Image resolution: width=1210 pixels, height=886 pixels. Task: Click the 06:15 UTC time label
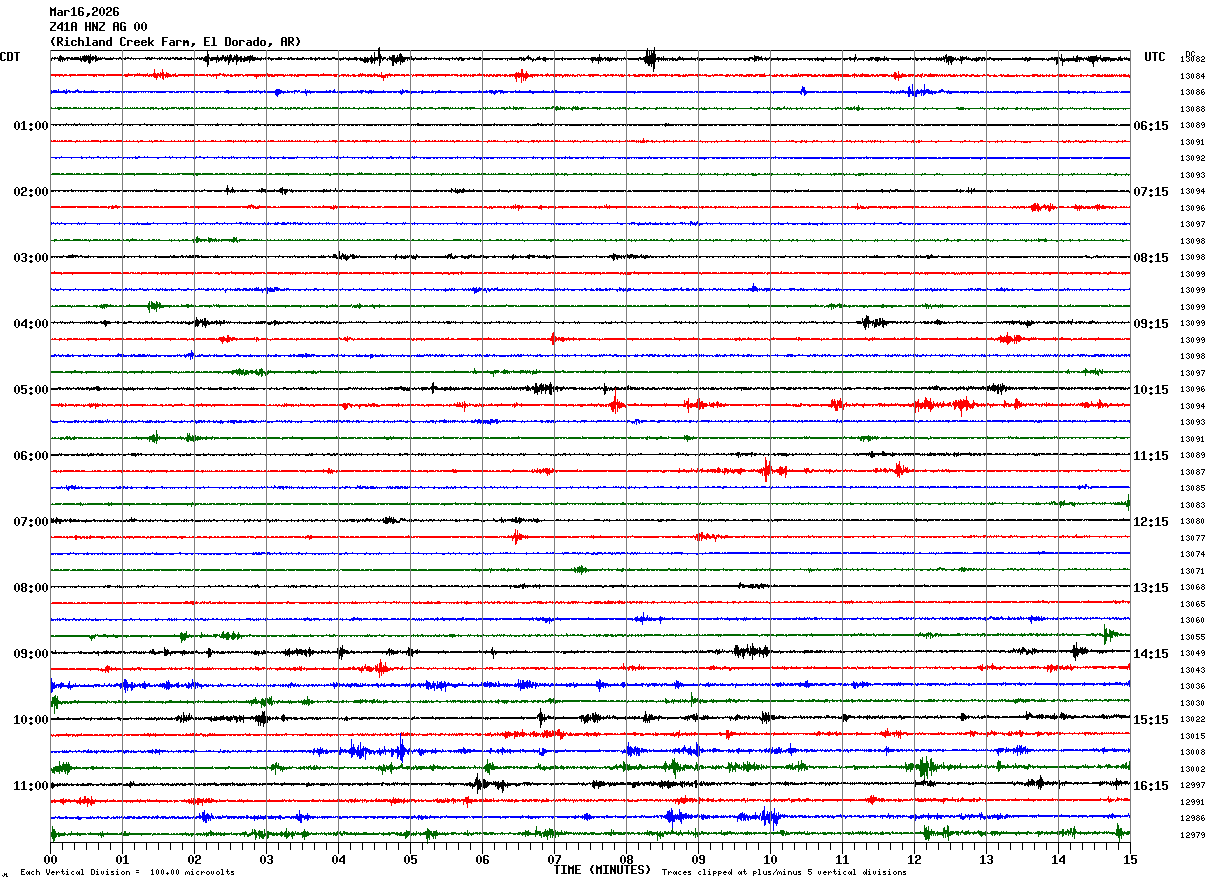click(x=1151, y=126)
